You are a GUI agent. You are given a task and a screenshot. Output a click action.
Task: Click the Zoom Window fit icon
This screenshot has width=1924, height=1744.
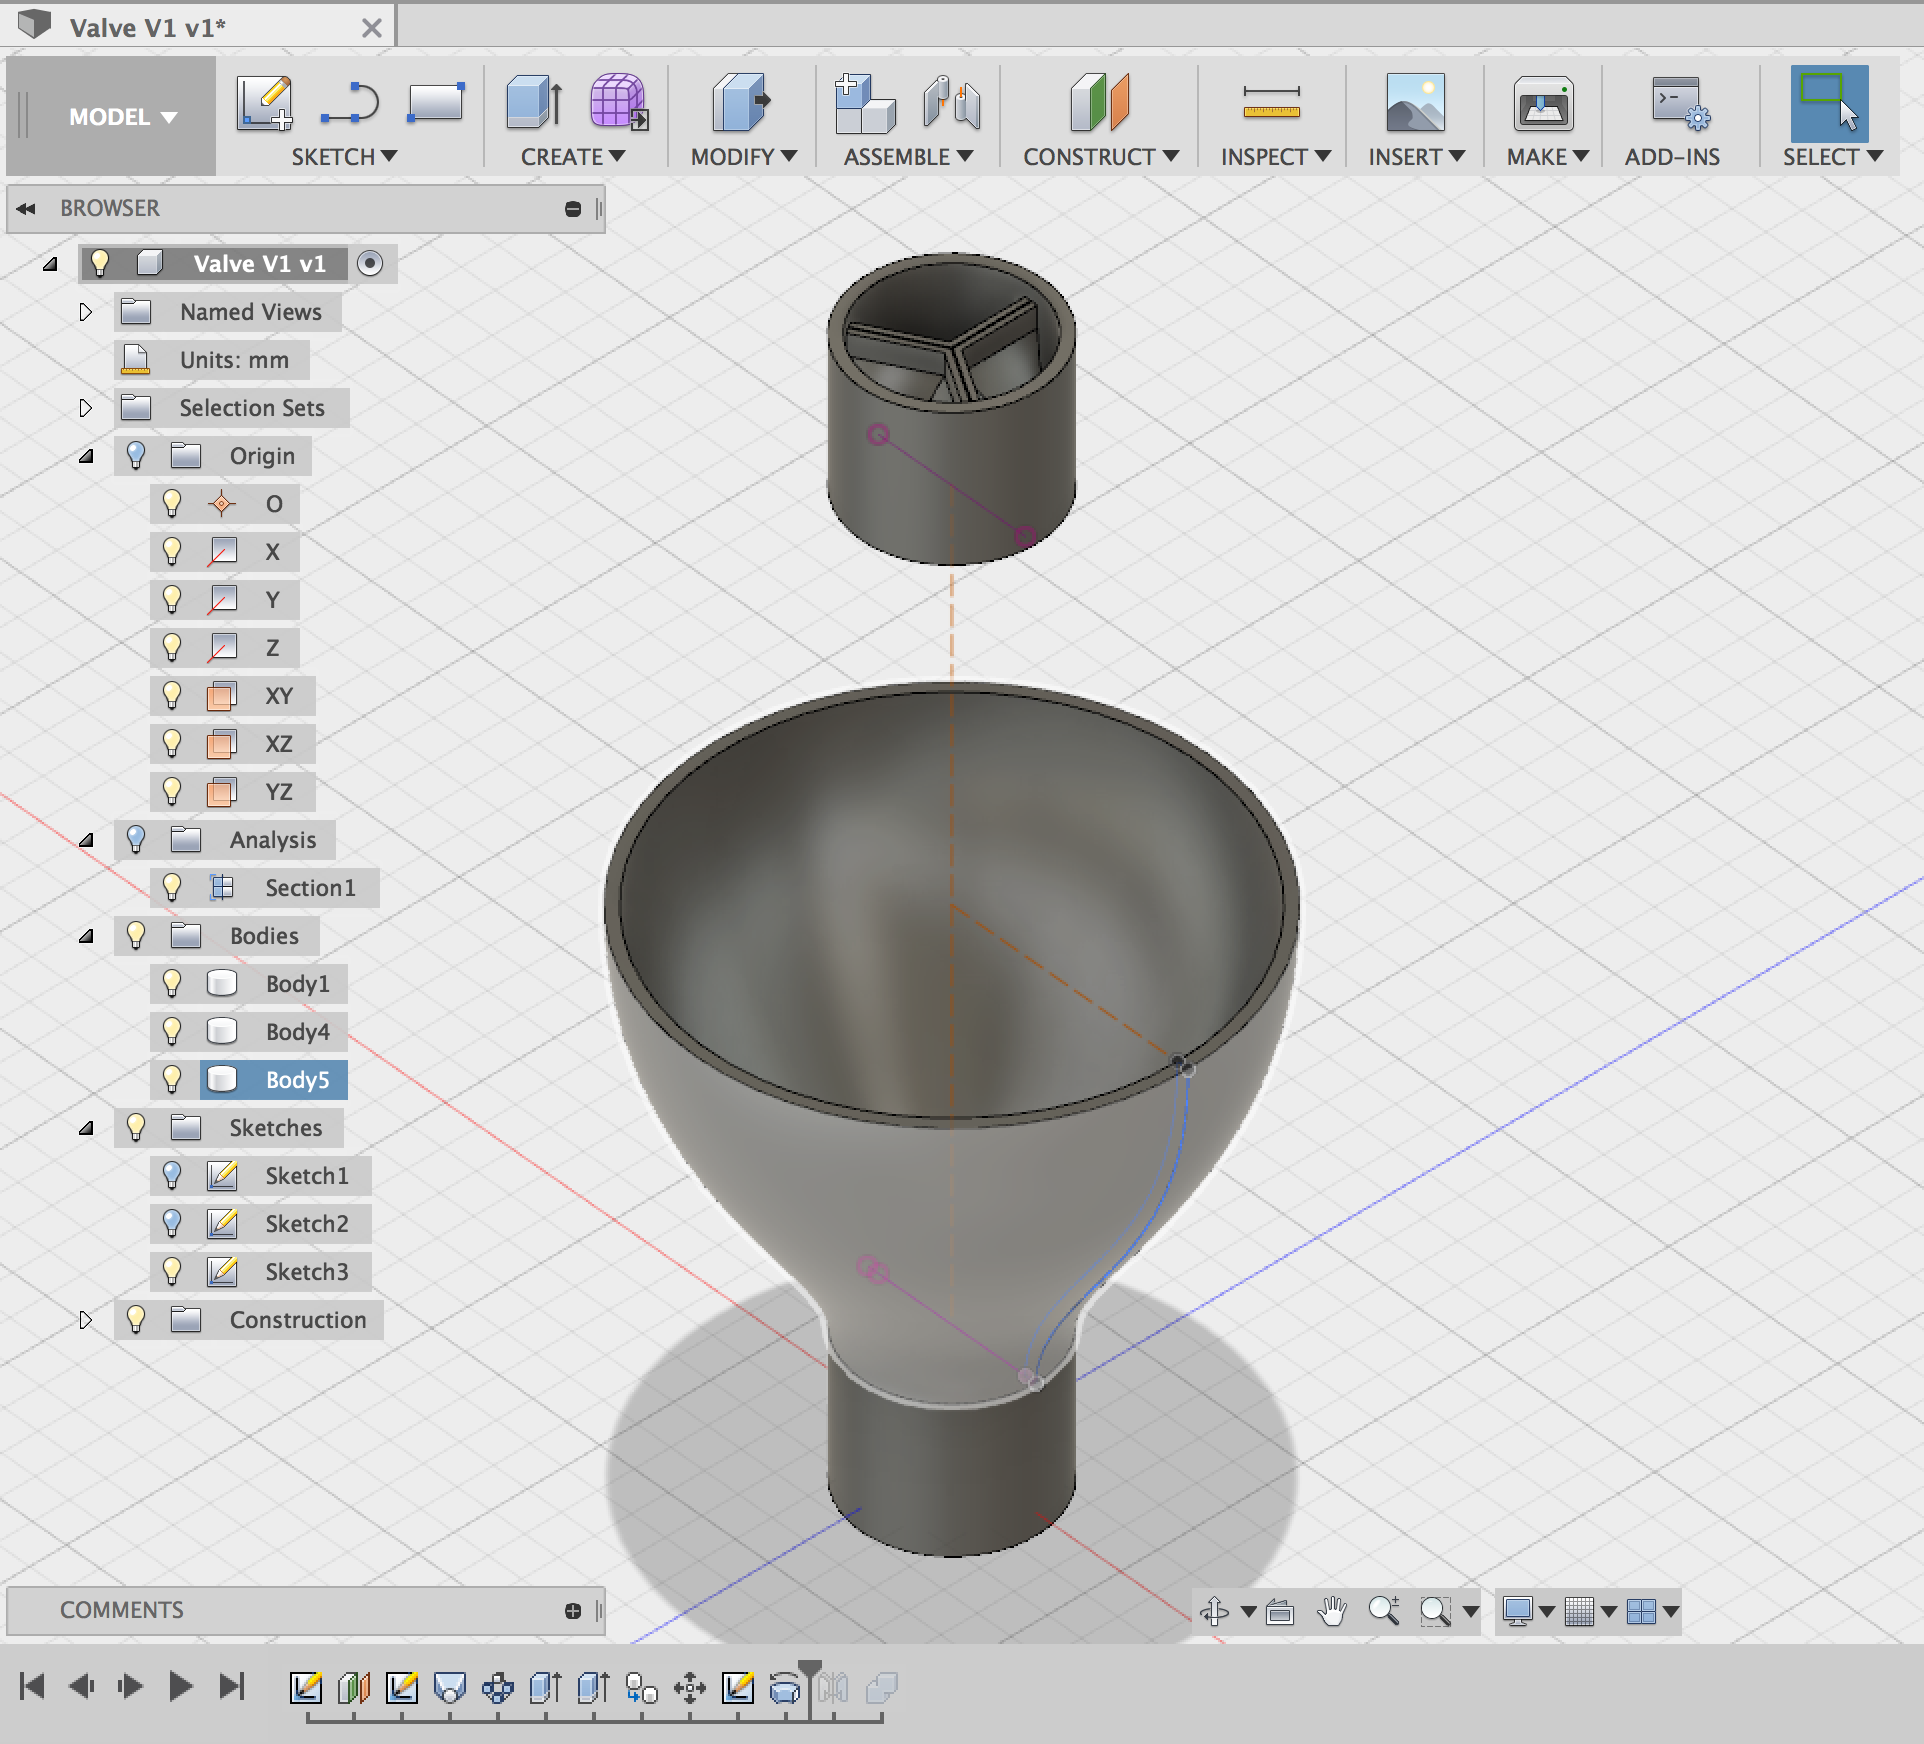[x=1436, y=1611]
